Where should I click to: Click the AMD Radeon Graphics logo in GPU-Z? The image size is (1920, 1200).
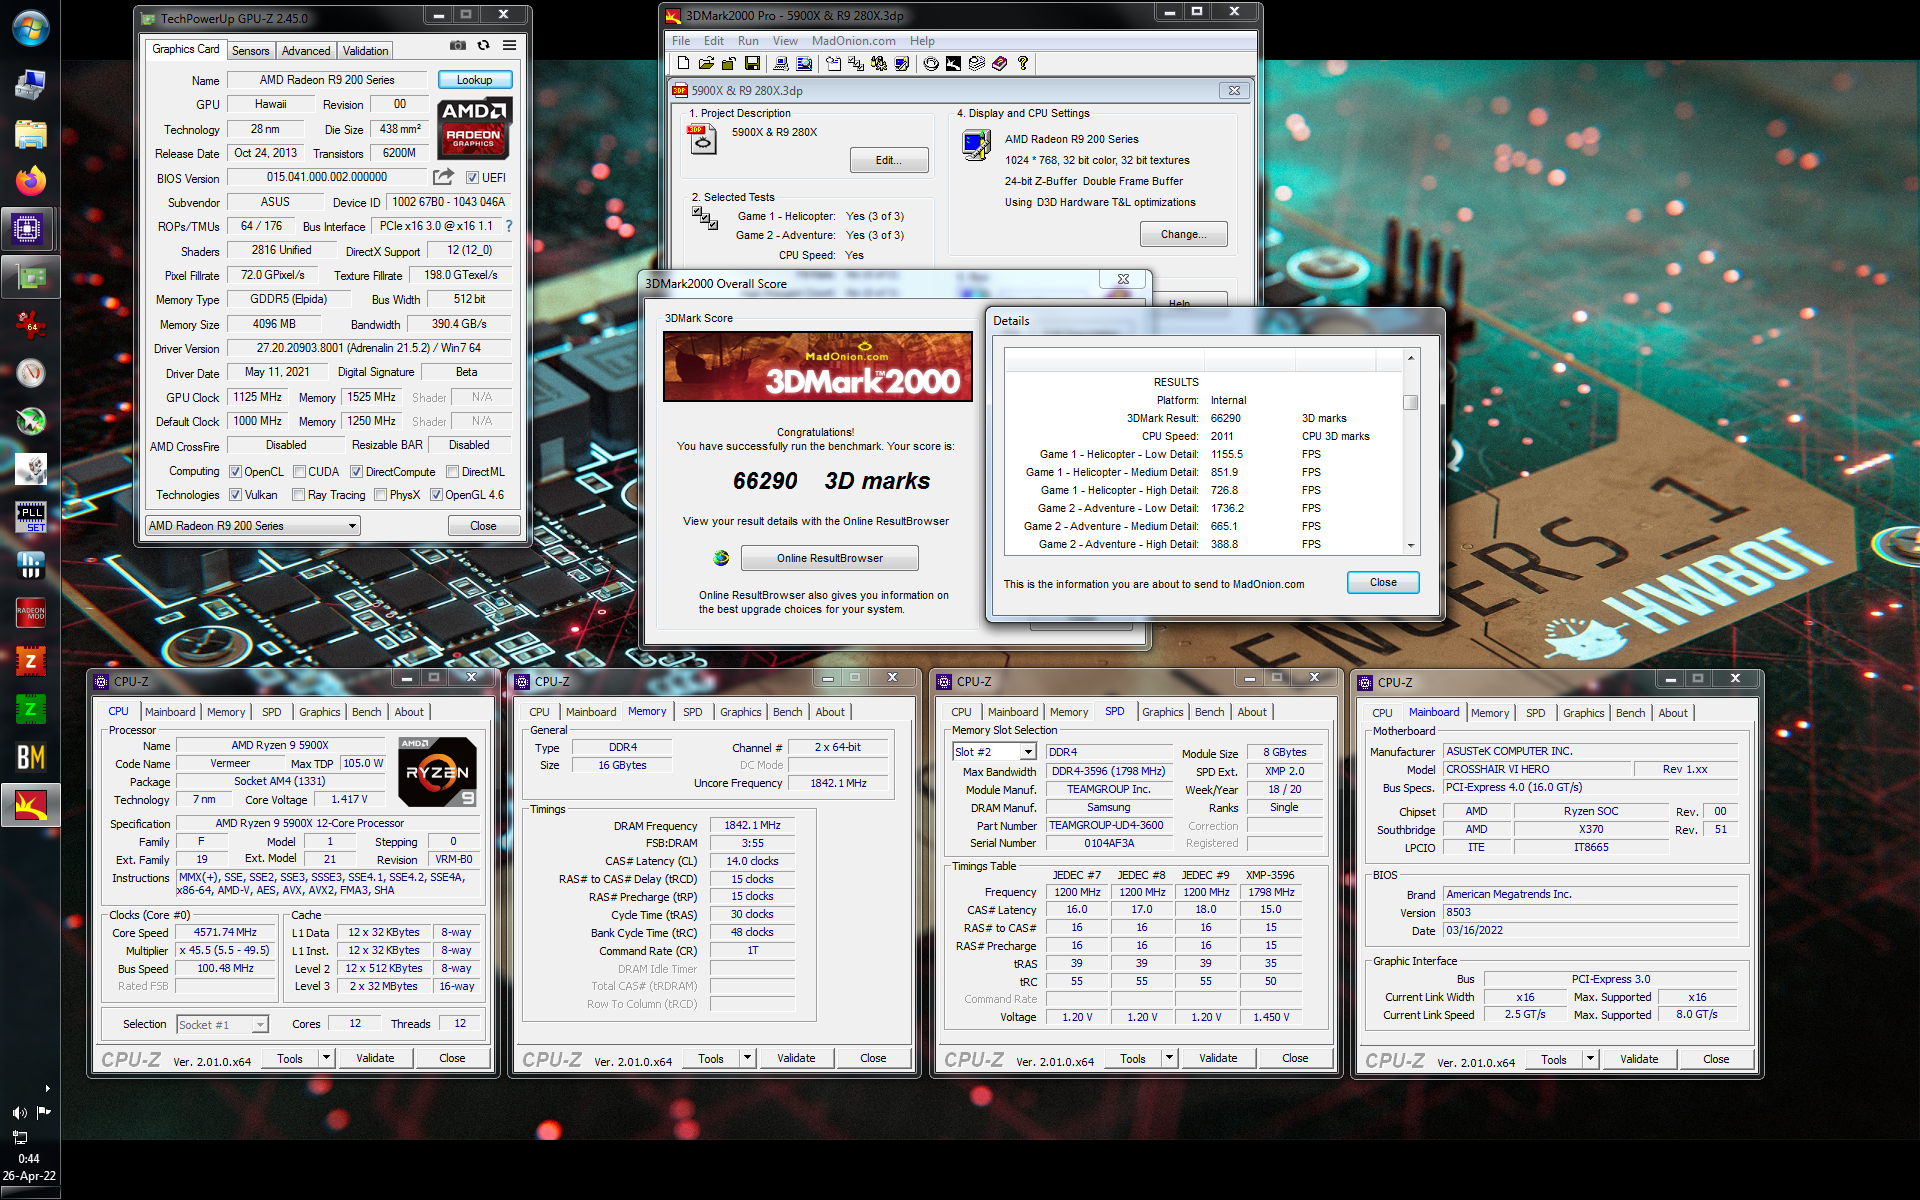click(475, 128)
